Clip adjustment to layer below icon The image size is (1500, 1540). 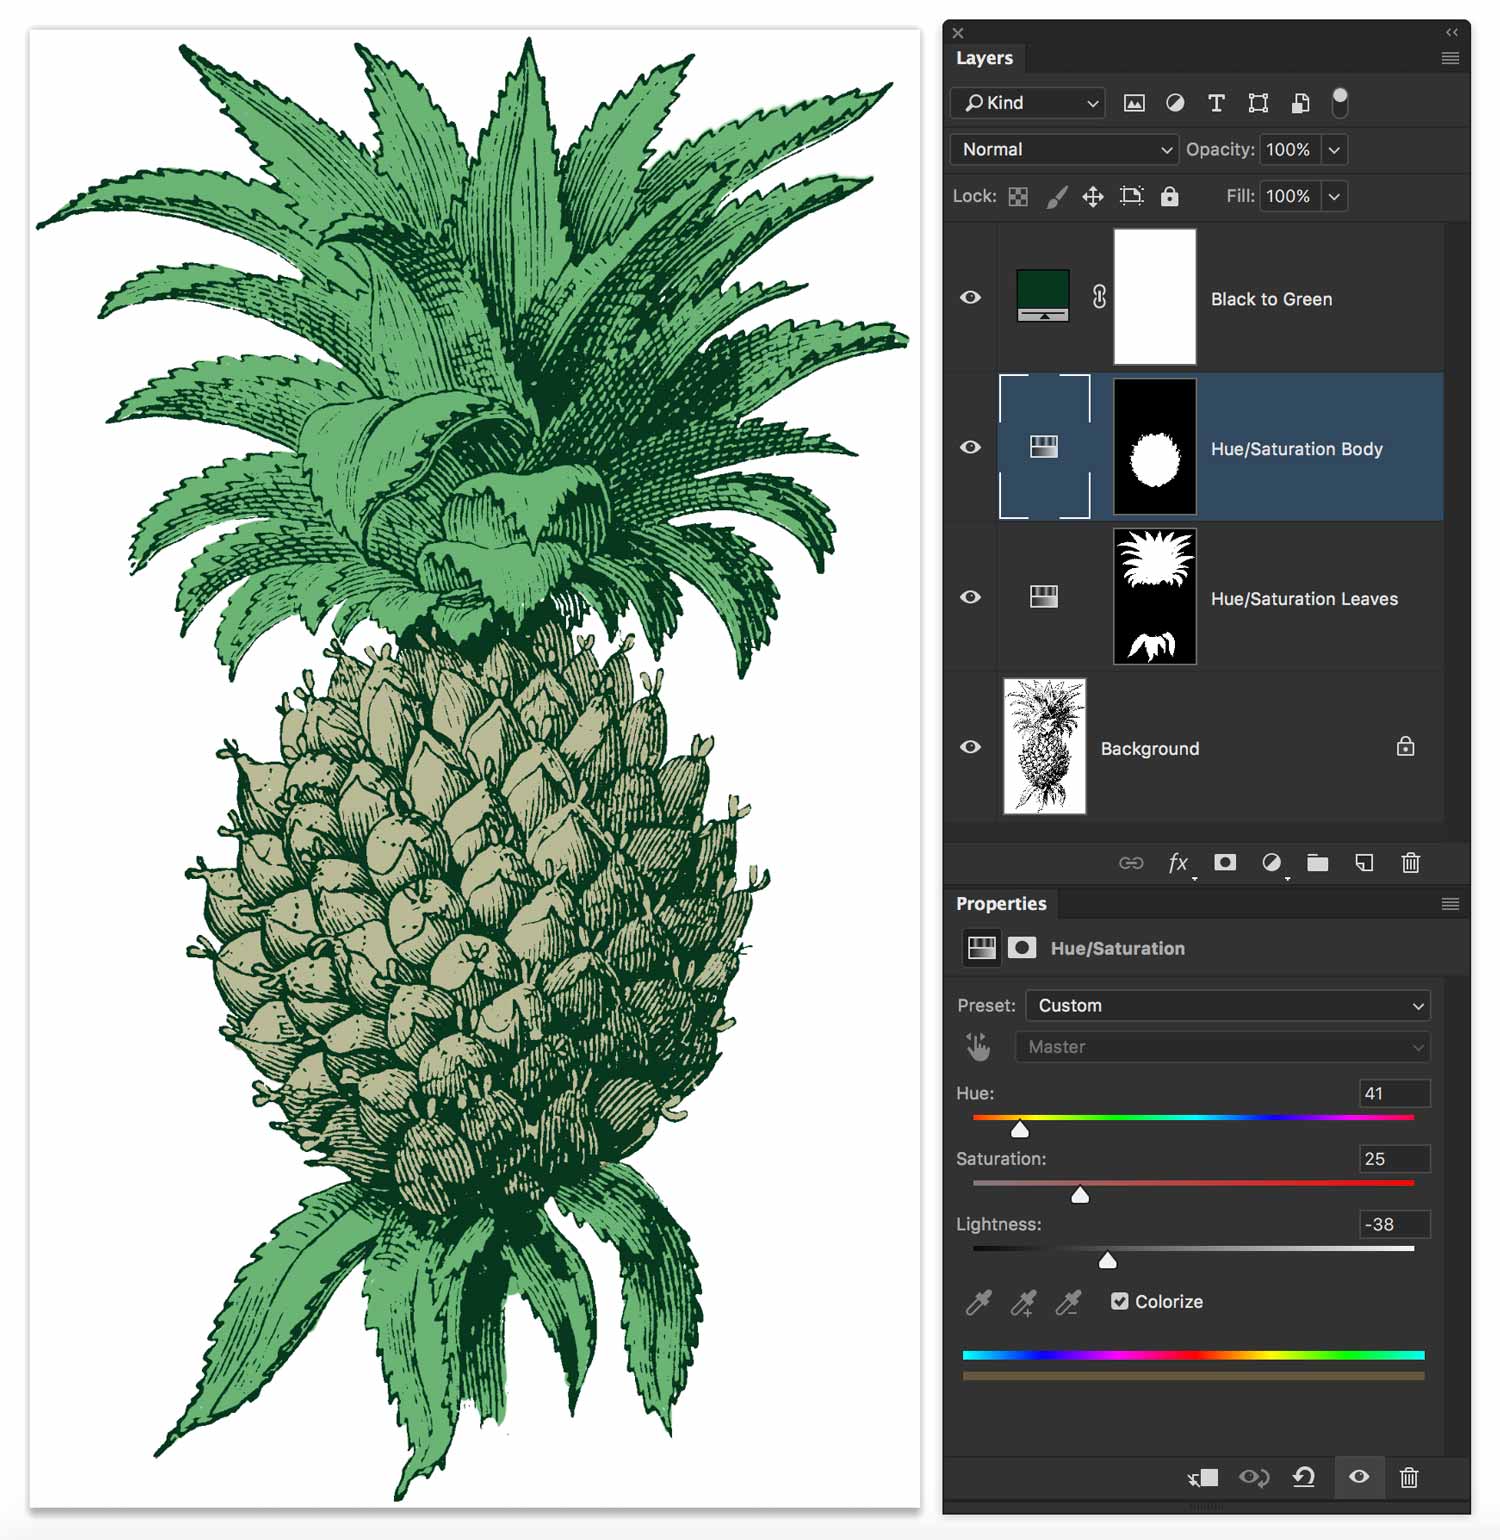pos(1203,1478)
